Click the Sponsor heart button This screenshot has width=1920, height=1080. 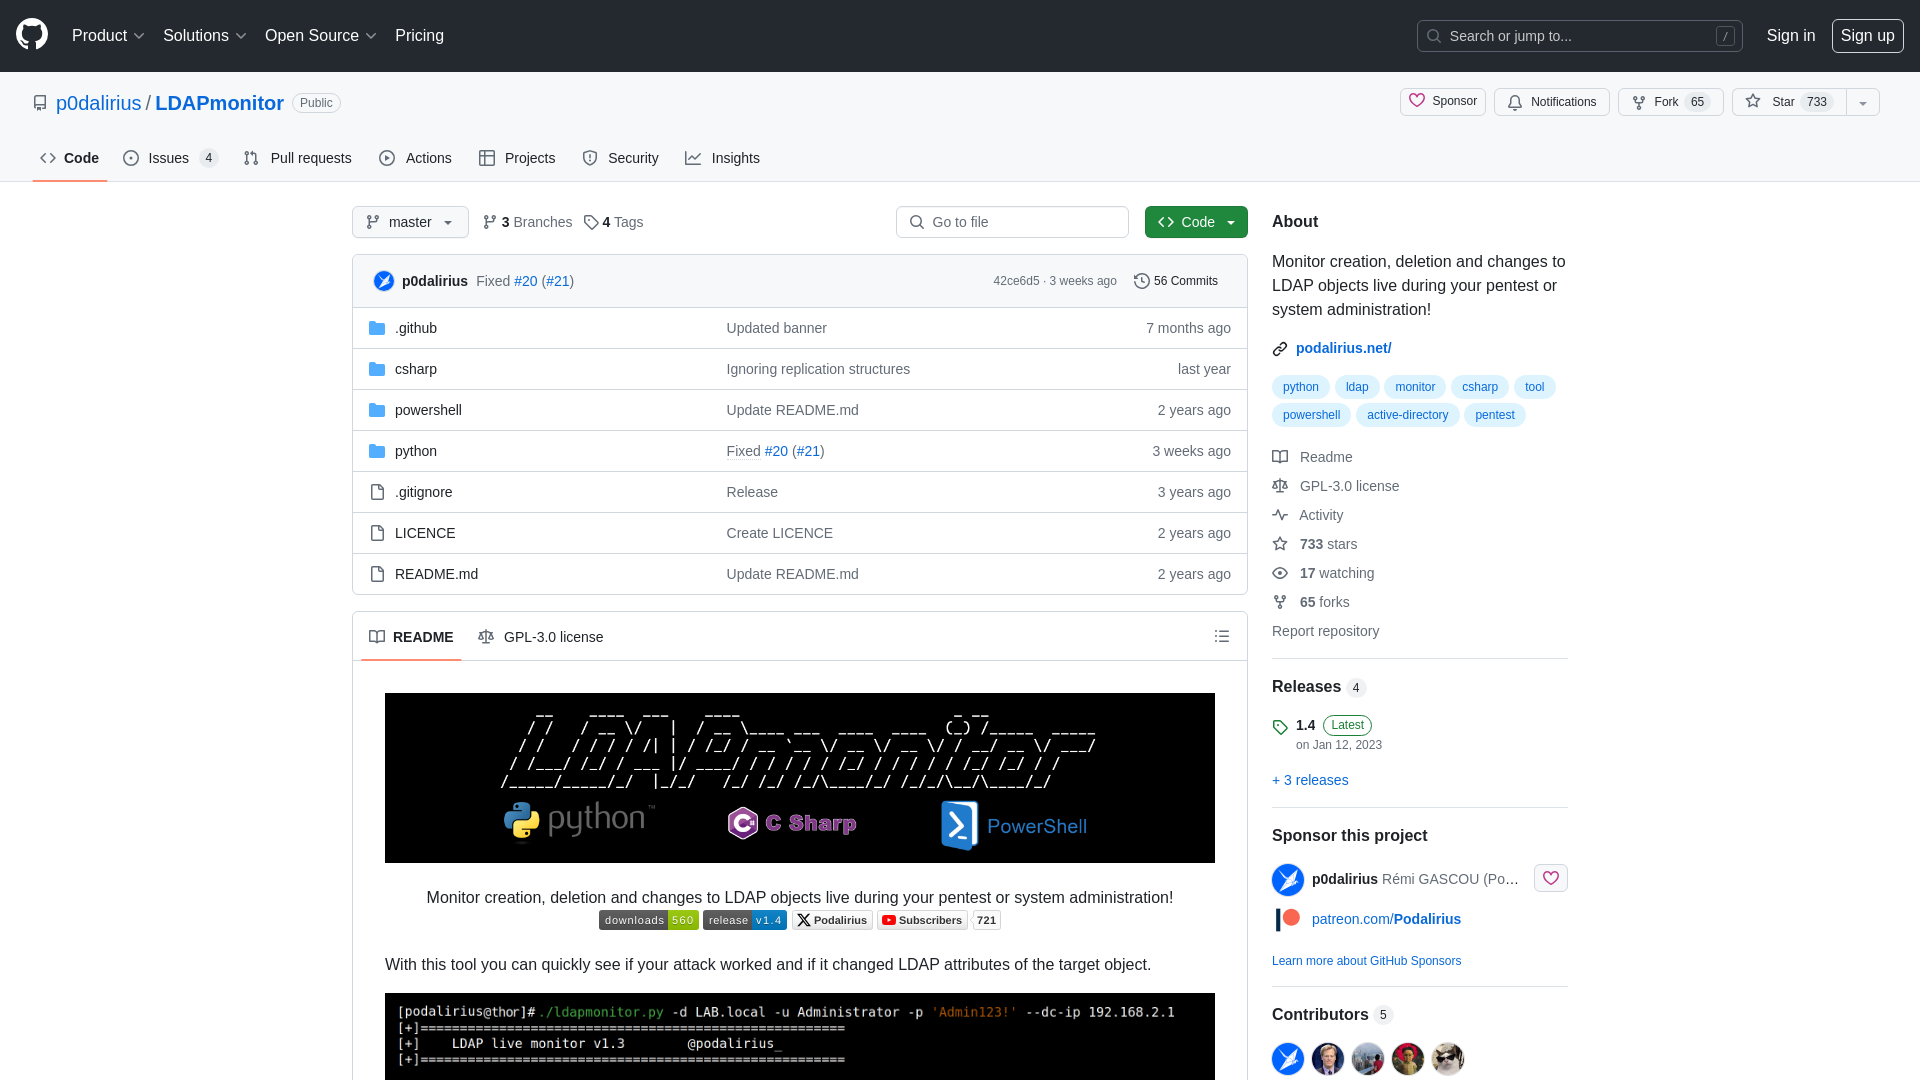[x=1551, y=878]
